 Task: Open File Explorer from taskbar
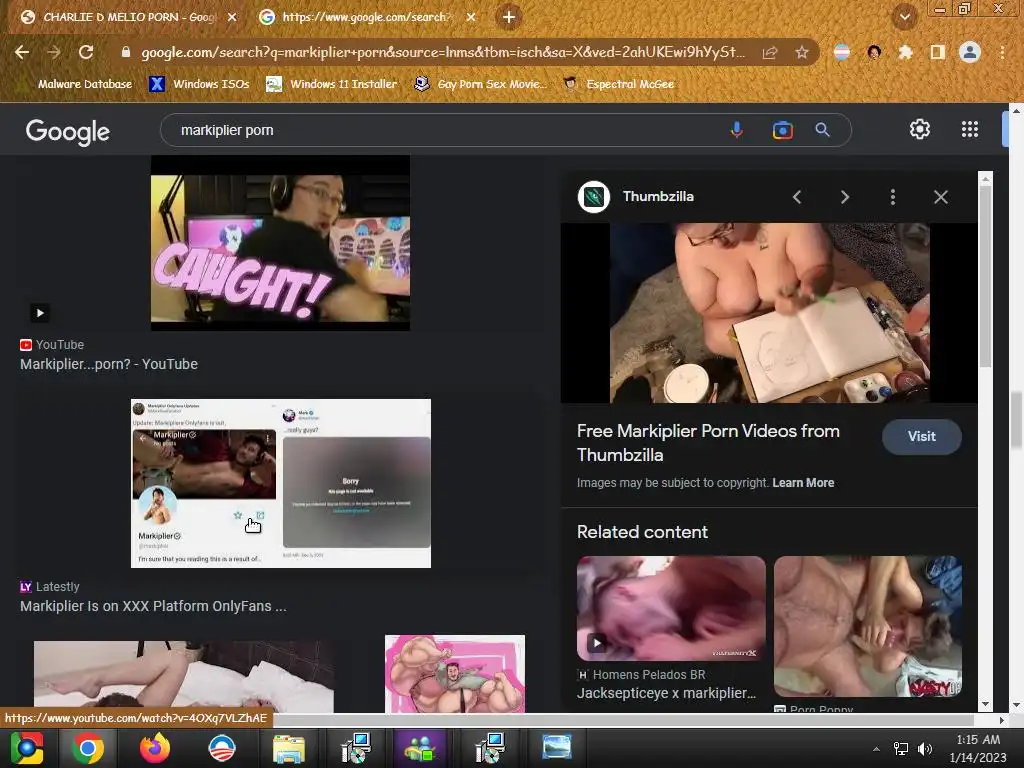pyautogui.click(x=289, y=748)
